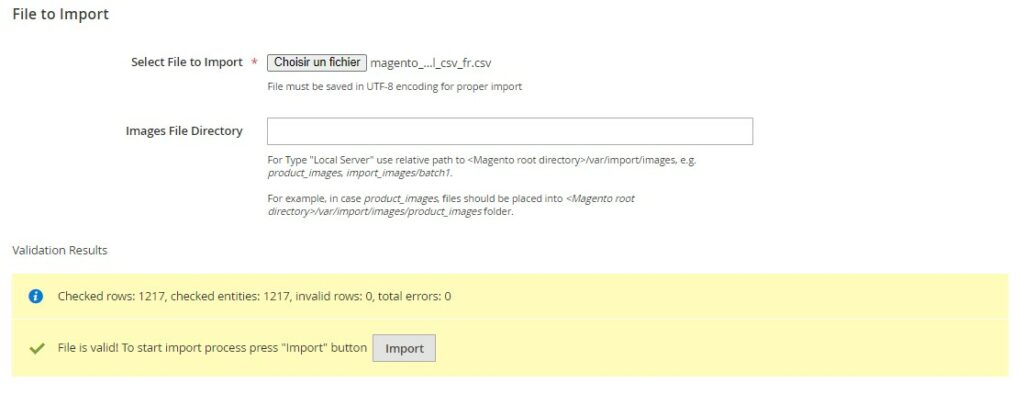This screenshot has width=1024, height=394.
Task: Click the selected filename magento_..._csv_fr.csv
Action: click(x=431, y=63)
